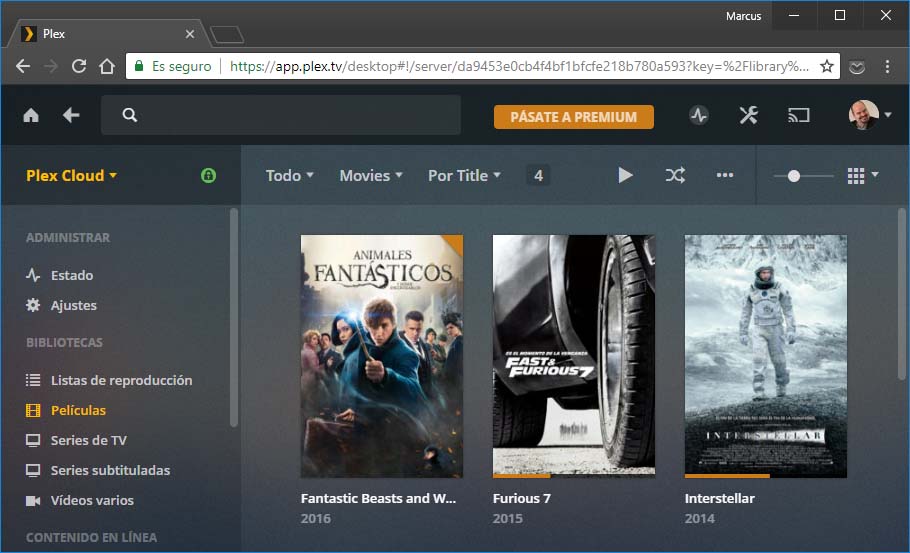The width and height of the screenshot is (910, 553).
Task: Close the Plex browser tab
Action: click(x=190, y=34)
